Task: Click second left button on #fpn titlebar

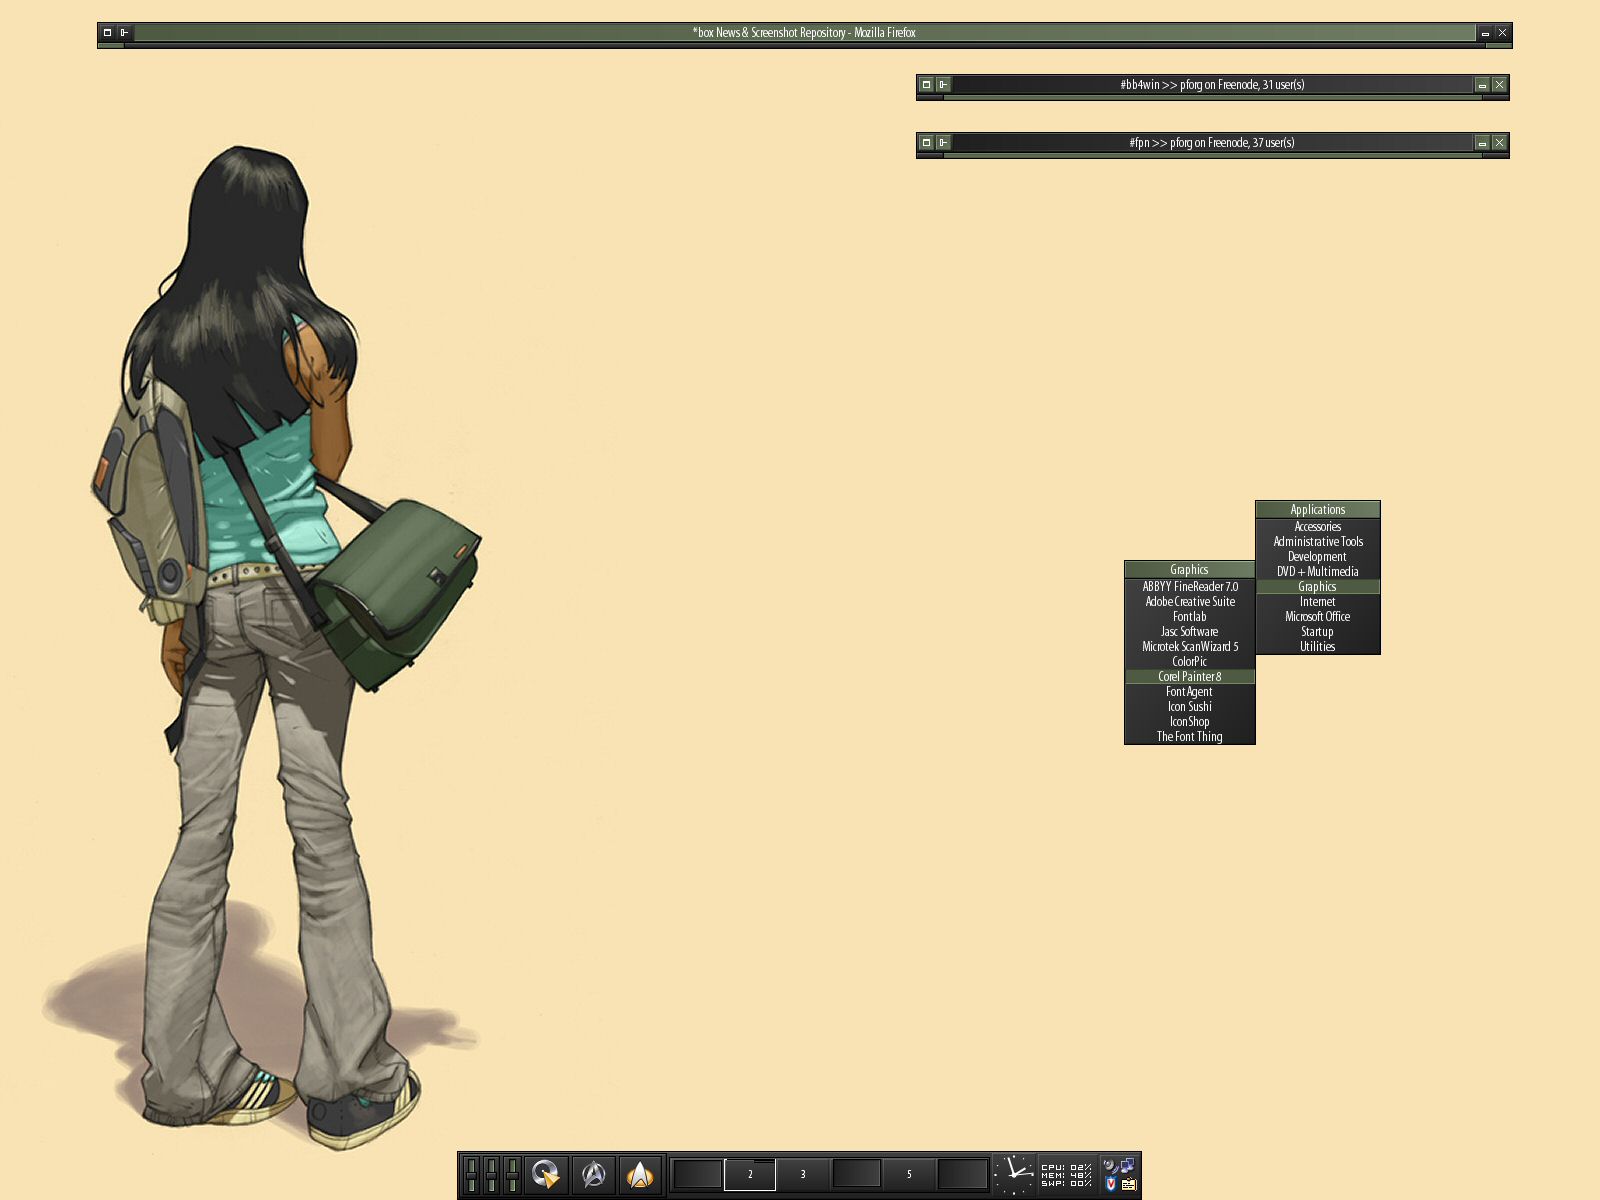Action: coord(943,143)
